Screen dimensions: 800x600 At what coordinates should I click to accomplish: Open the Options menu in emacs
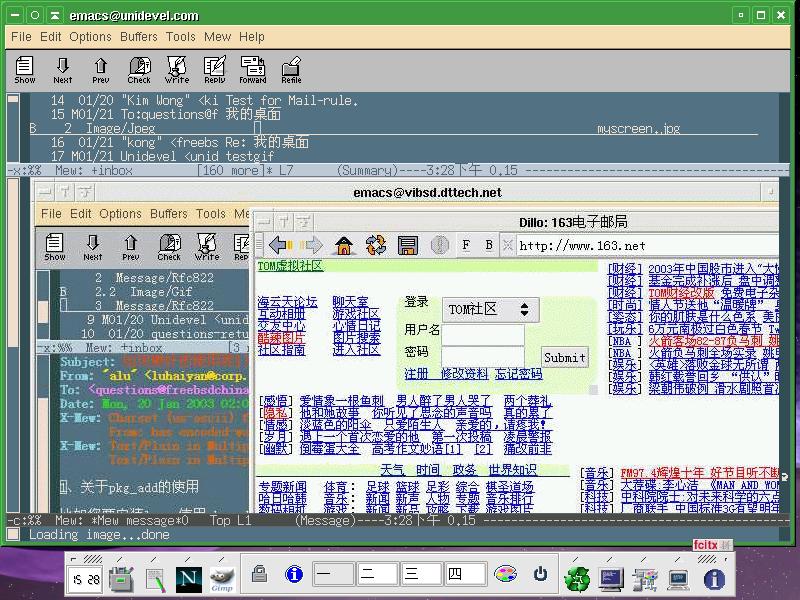89,36
